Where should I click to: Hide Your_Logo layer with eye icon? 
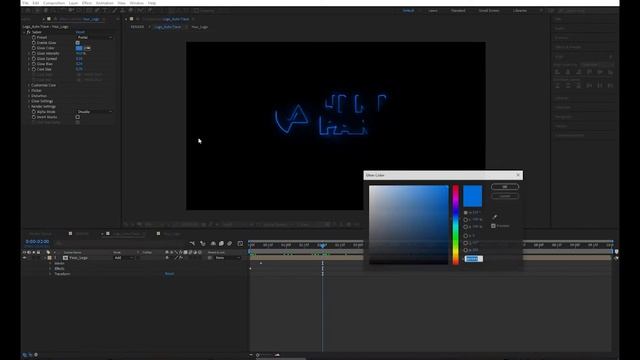pyautogui.click(x=24, y=258)
